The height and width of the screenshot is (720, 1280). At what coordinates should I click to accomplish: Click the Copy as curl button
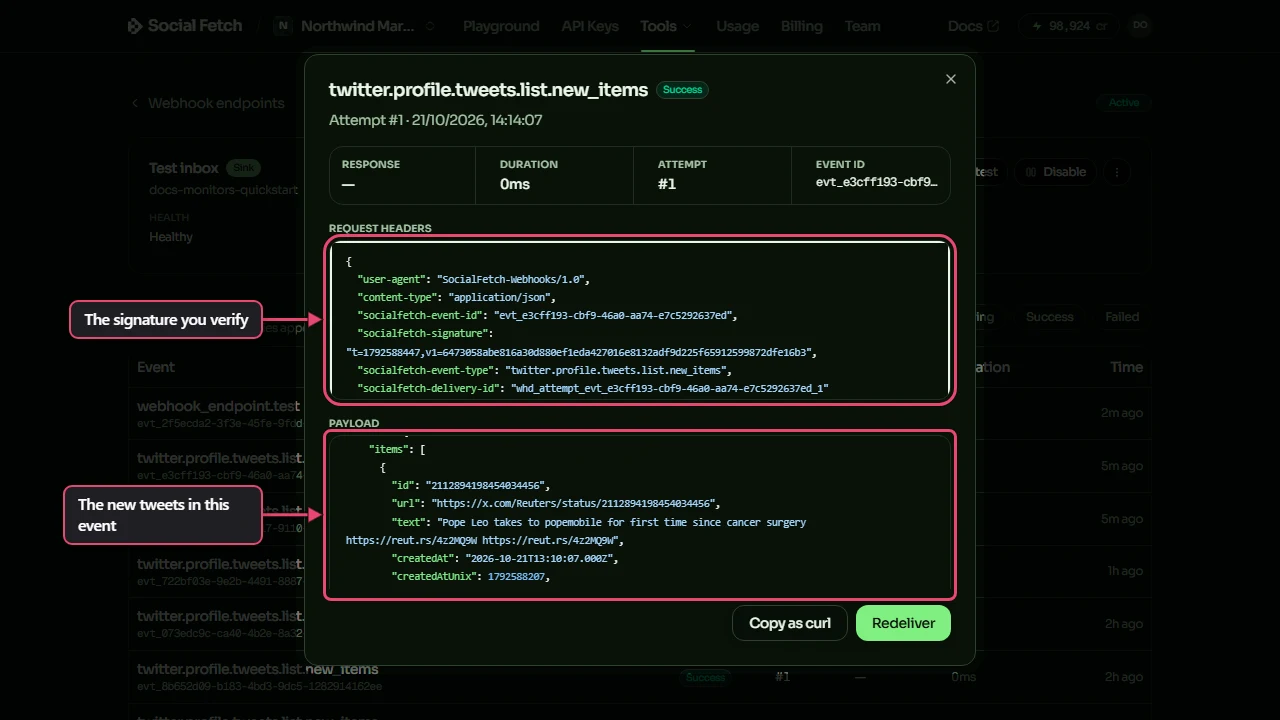[x=790, y=623]
